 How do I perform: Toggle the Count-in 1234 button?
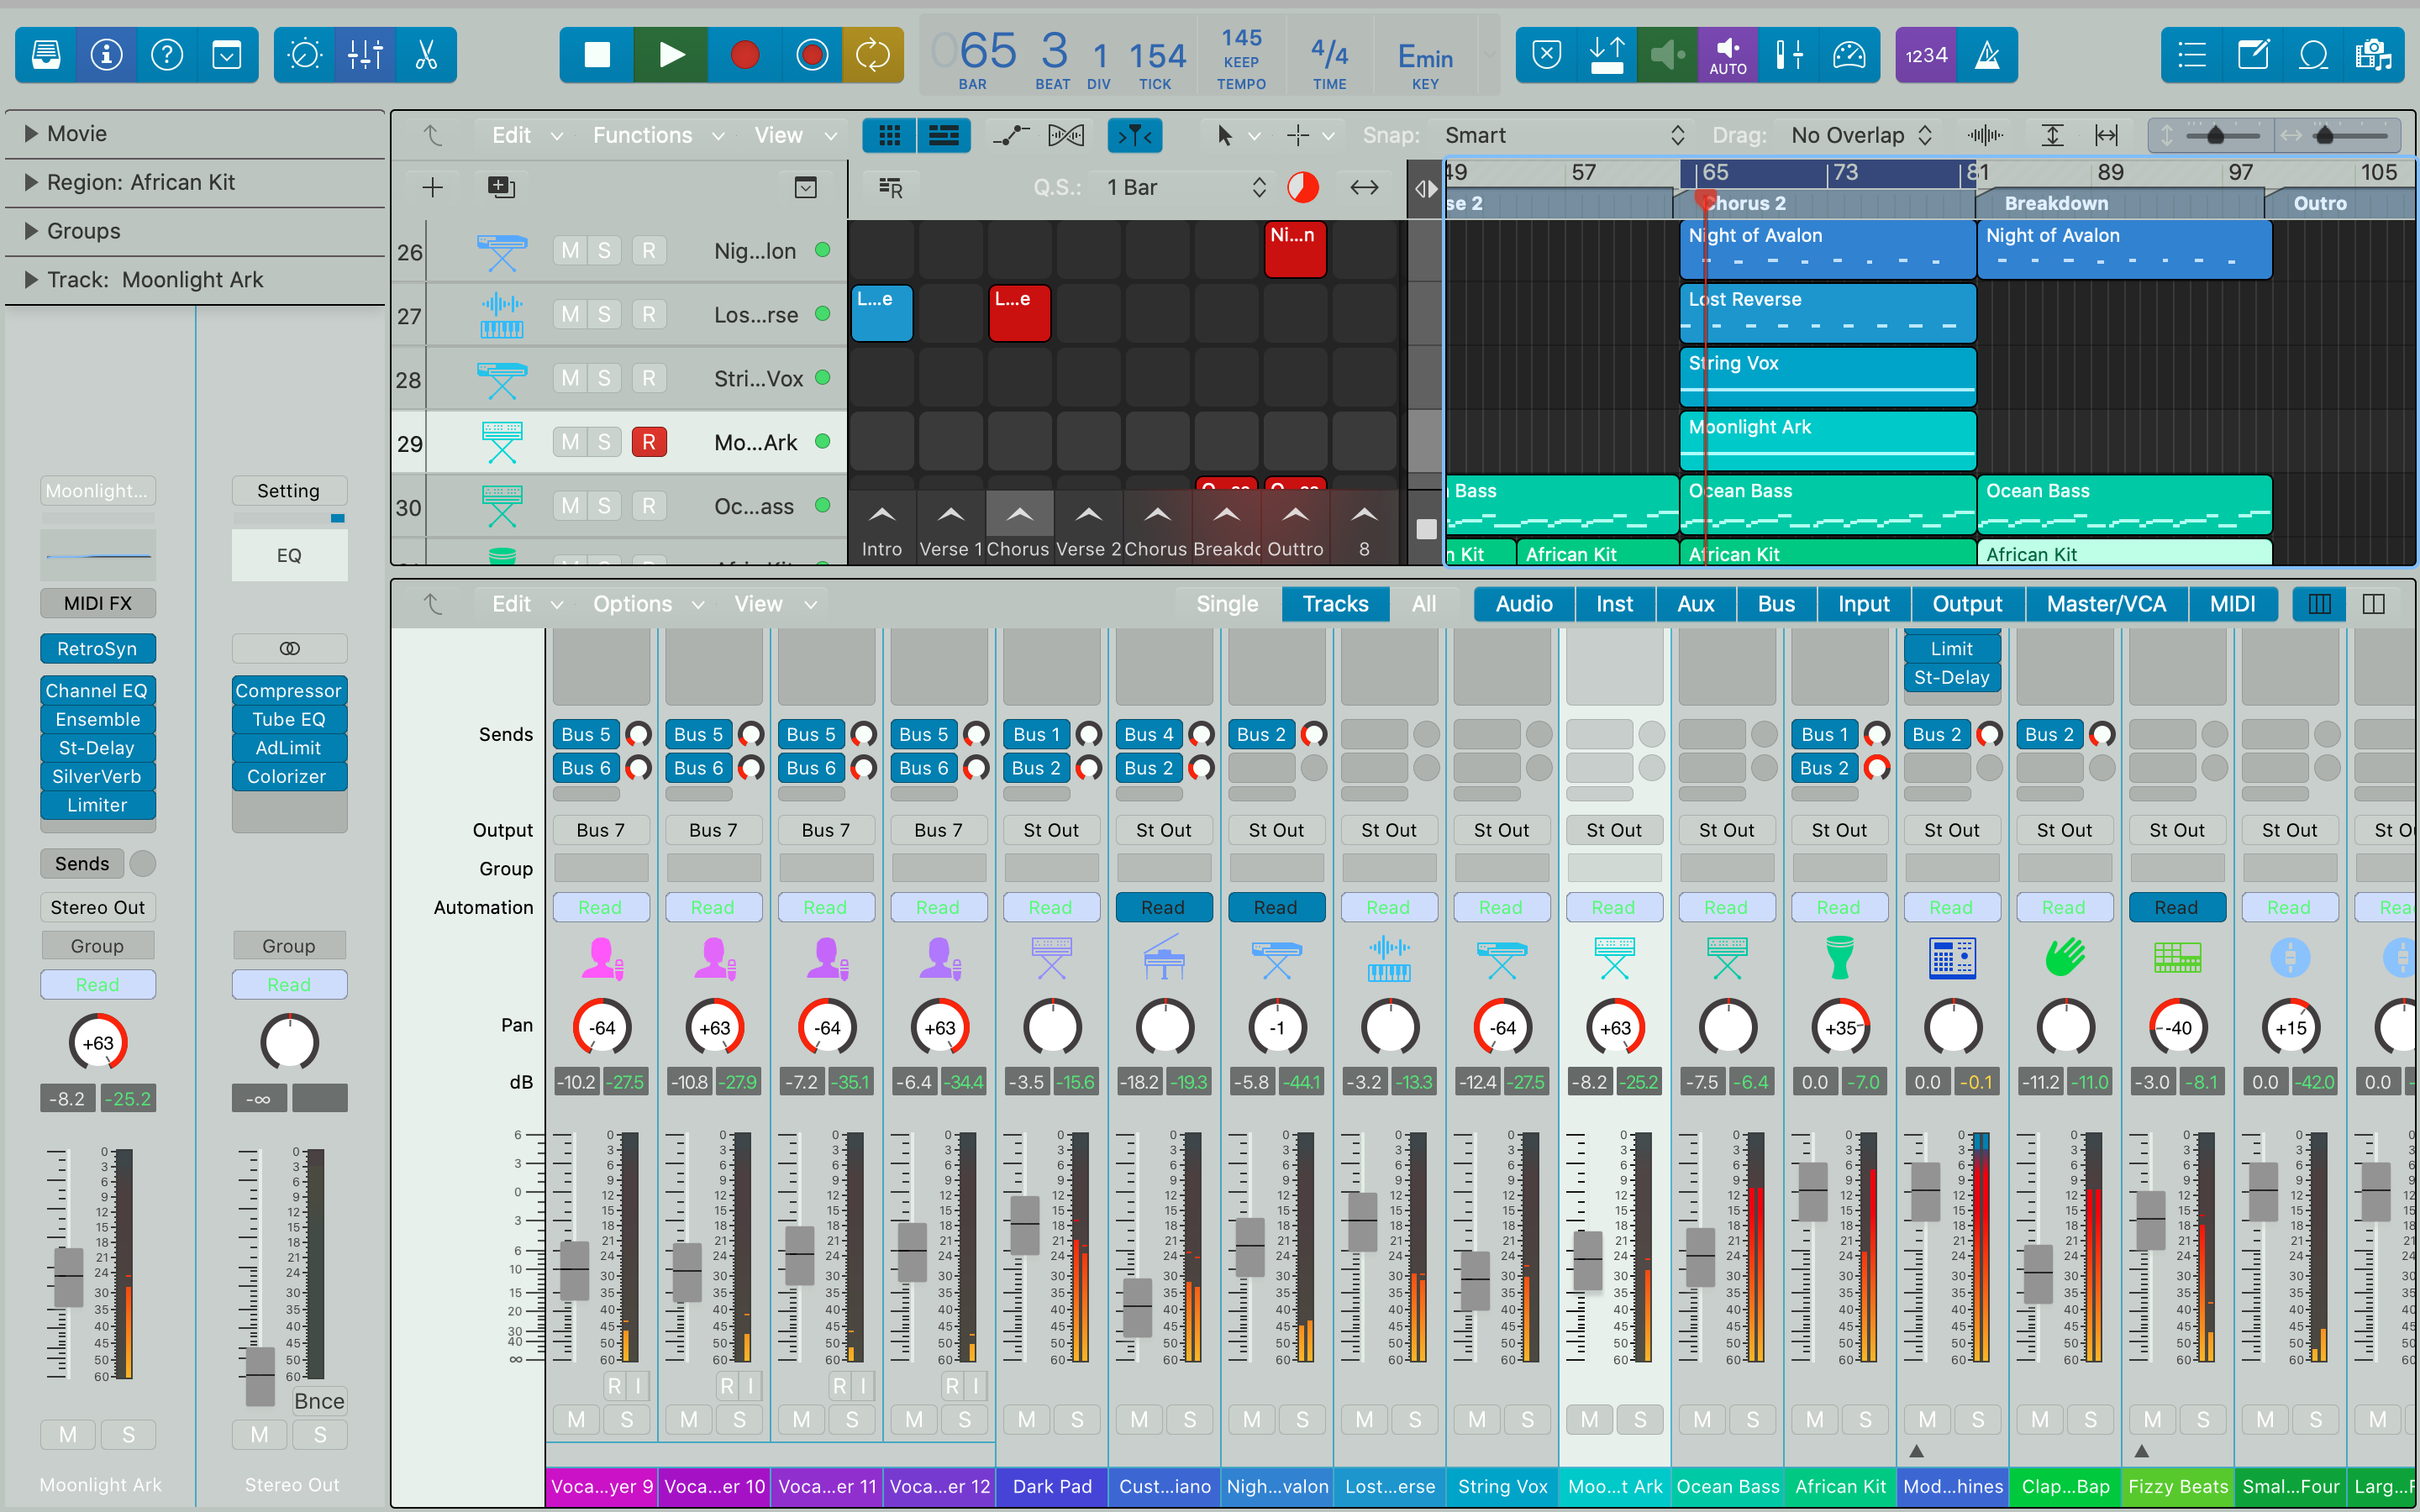point(1925,55)
